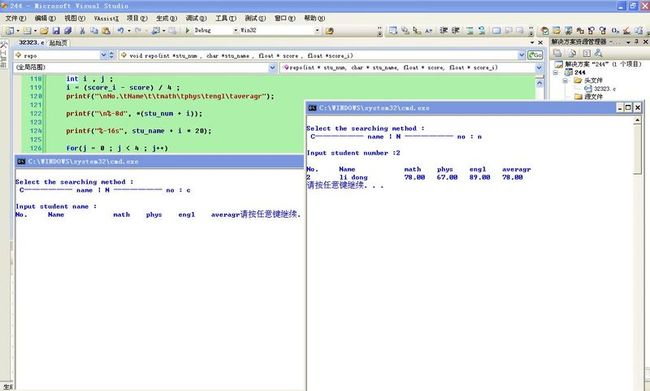Viewport: 650px width, 391px height.
Task: Open the Win32 platform dropdown
Action: coord(317,31)
